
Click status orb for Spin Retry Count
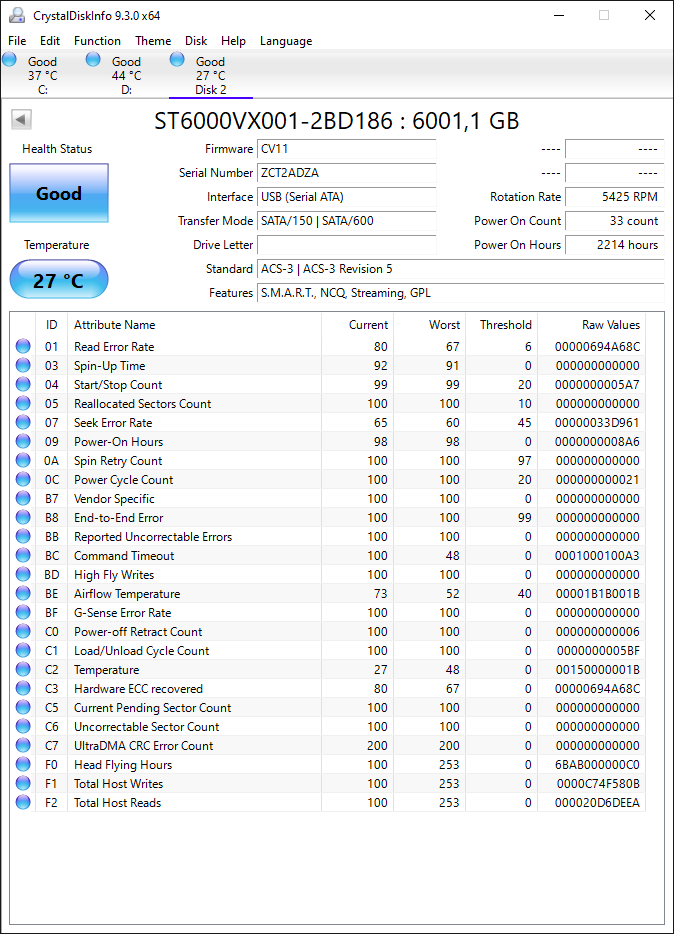point(23,460)
